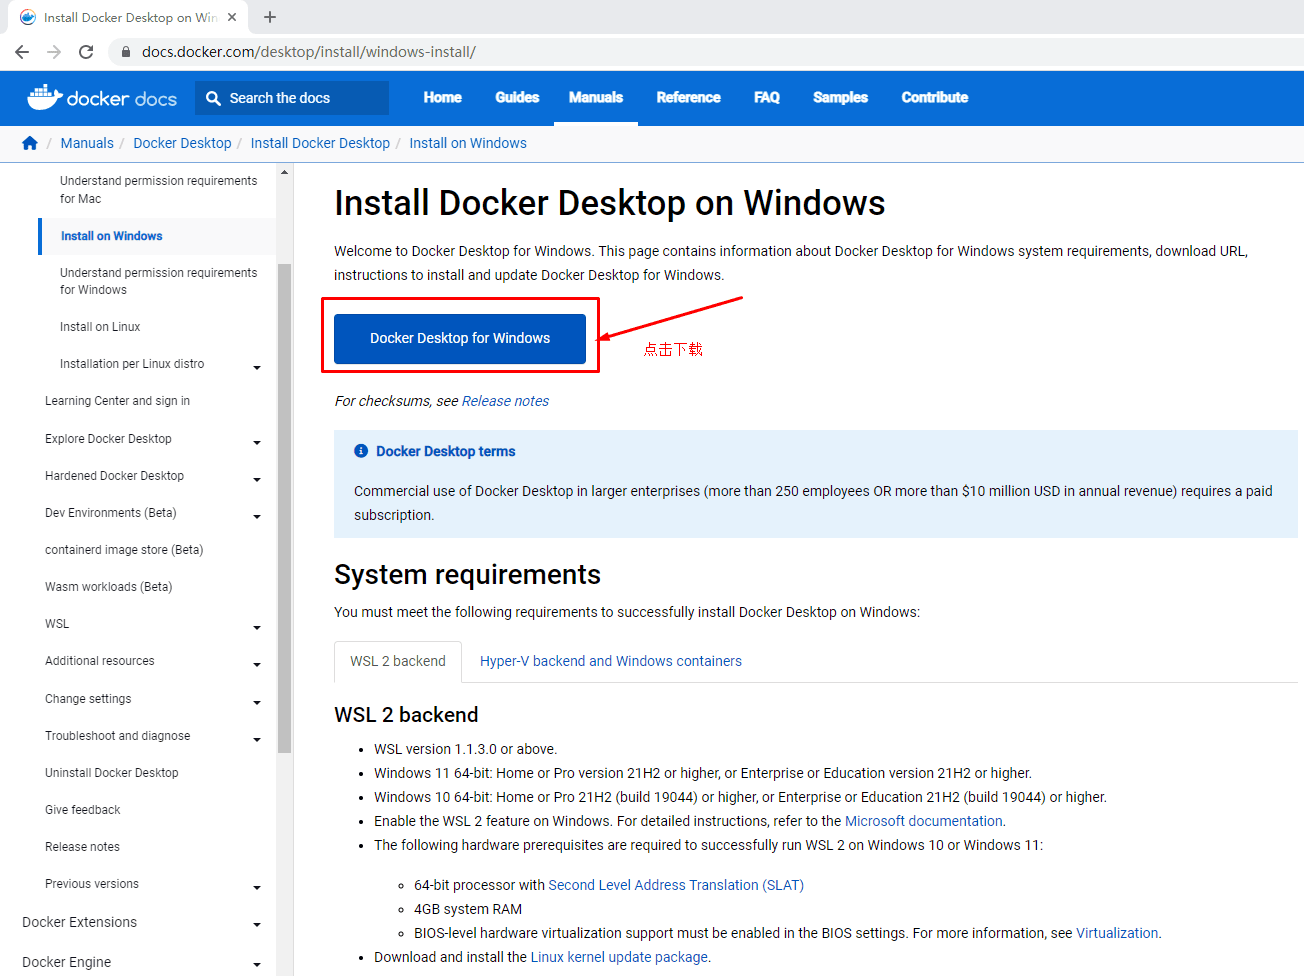Click the System requirements heading
1304x976 pixels.
tap(467, 574)
